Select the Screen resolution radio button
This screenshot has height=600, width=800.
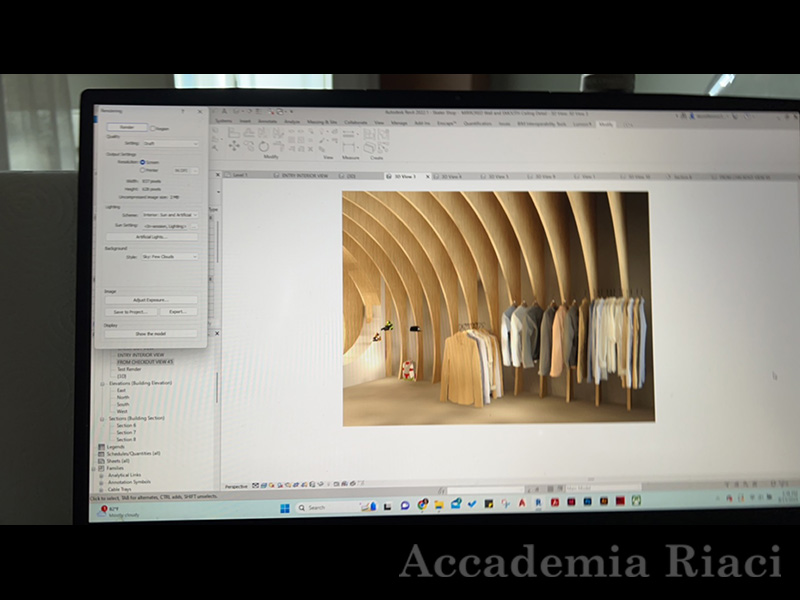coord(143,162)
